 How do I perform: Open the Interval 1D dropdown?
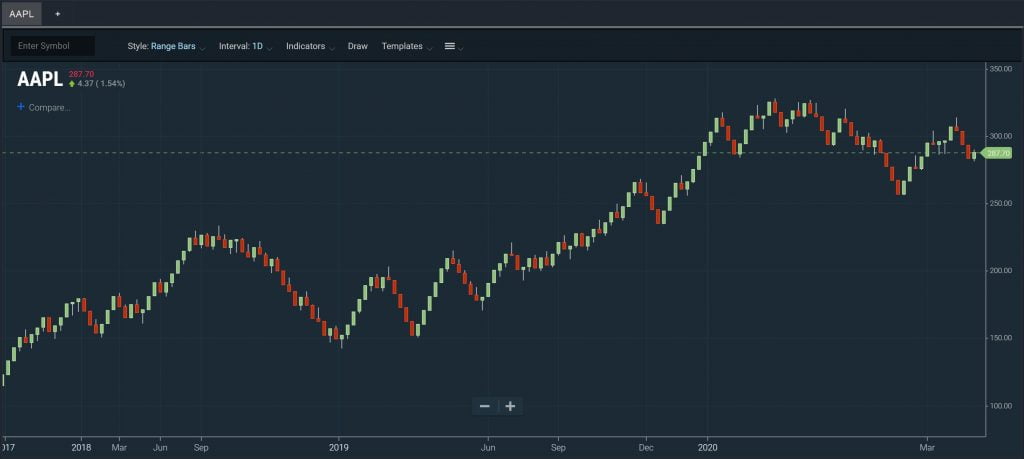[246, 46]
